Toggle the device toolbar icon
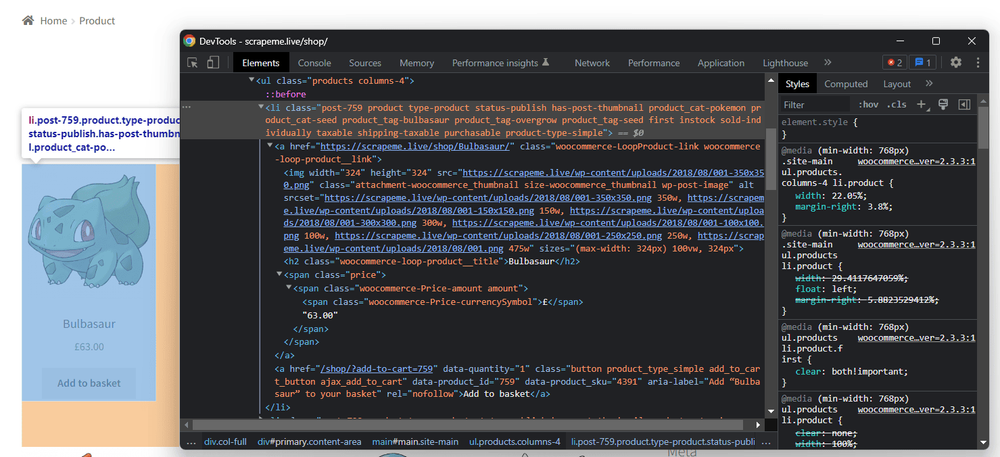Viewport: 1000px width, 457px height. coord(213,62)
